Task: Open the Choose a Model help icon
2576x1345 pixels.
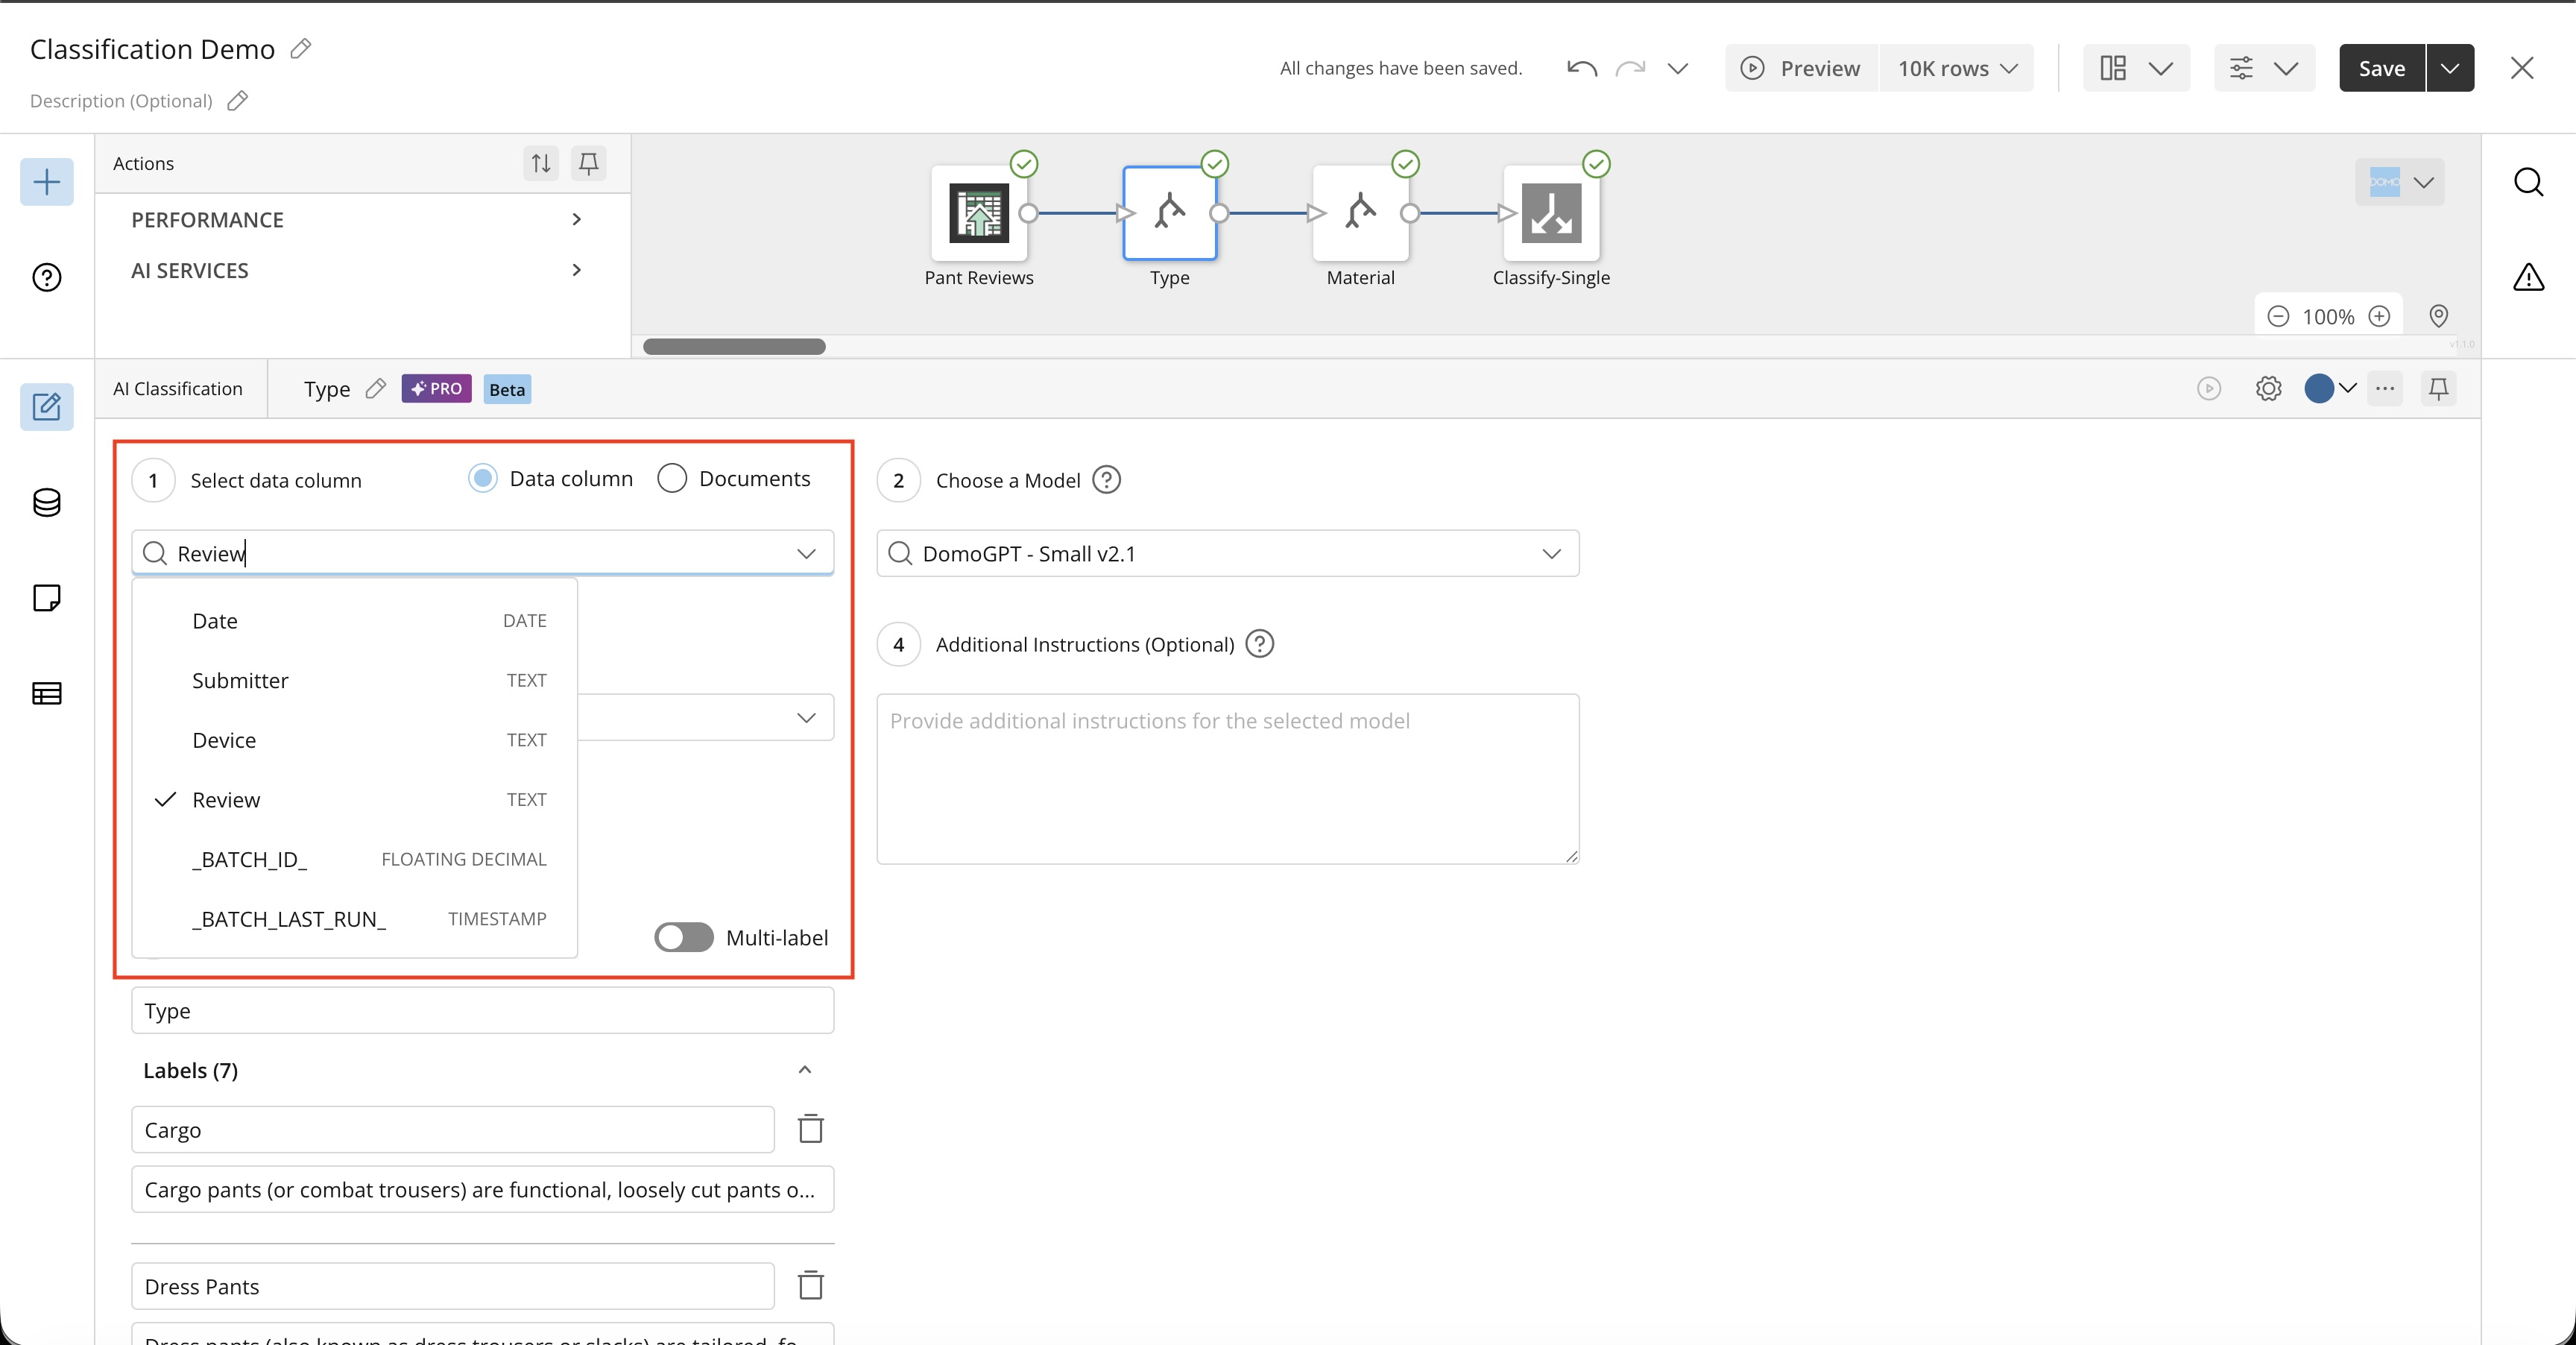Action: click(1106, 480)
